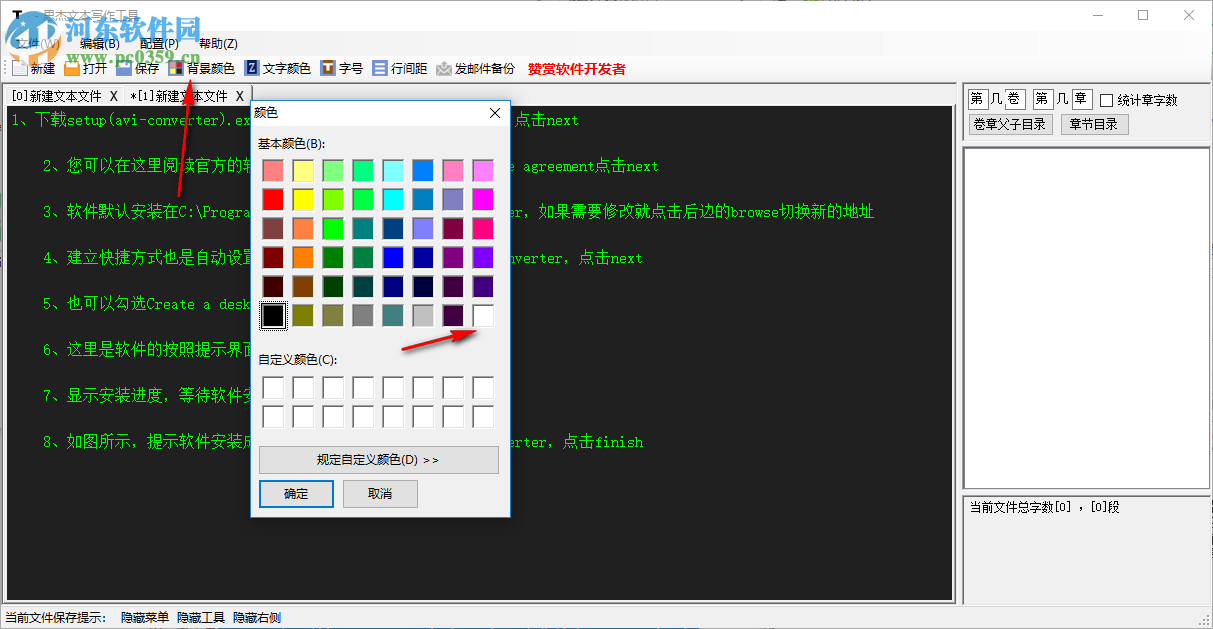
Task: Click the 章节目录 chapter directory button
Action: [1094, 124]
